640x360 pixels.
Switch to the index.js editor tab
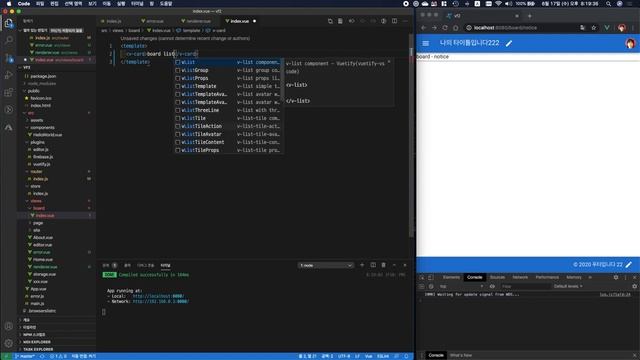tap(114, 21)
